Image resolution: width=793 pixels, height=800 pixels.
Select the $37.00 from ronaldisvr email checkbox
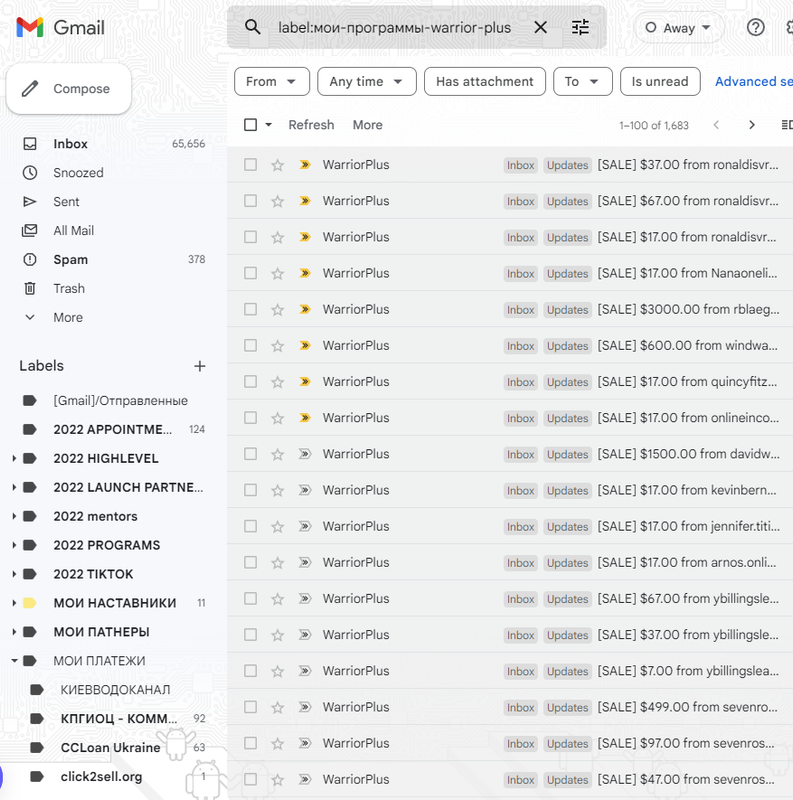[250, 165]
